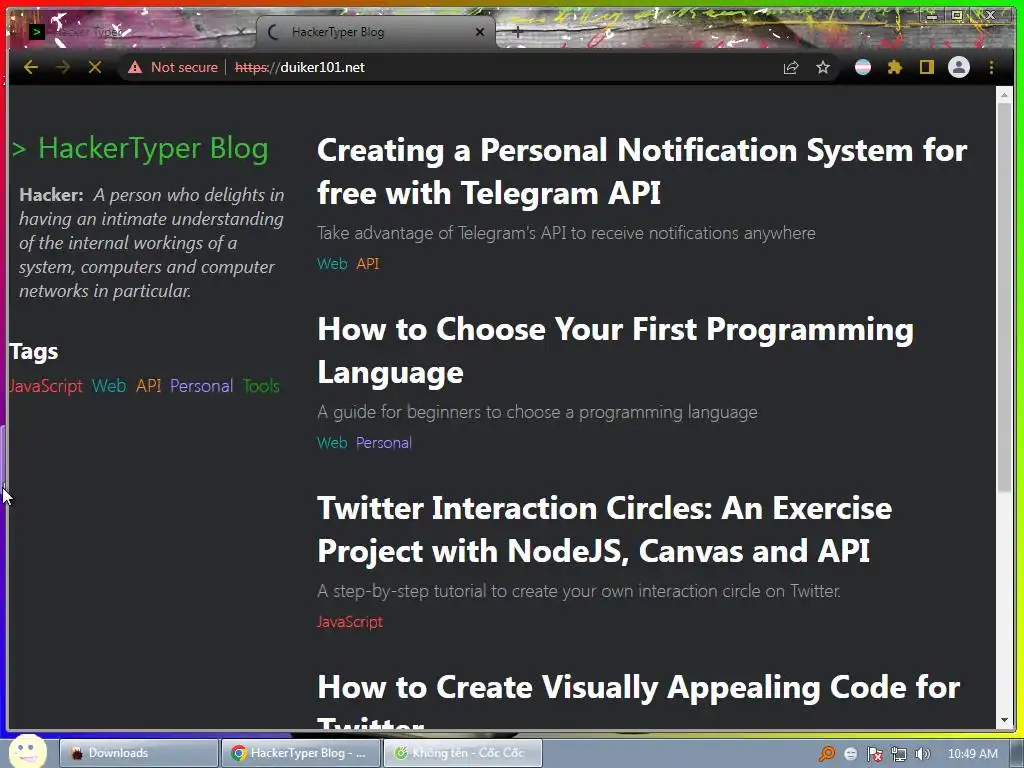
Task: Click the API tag under Telegram article
Action: tap(368, 264)
